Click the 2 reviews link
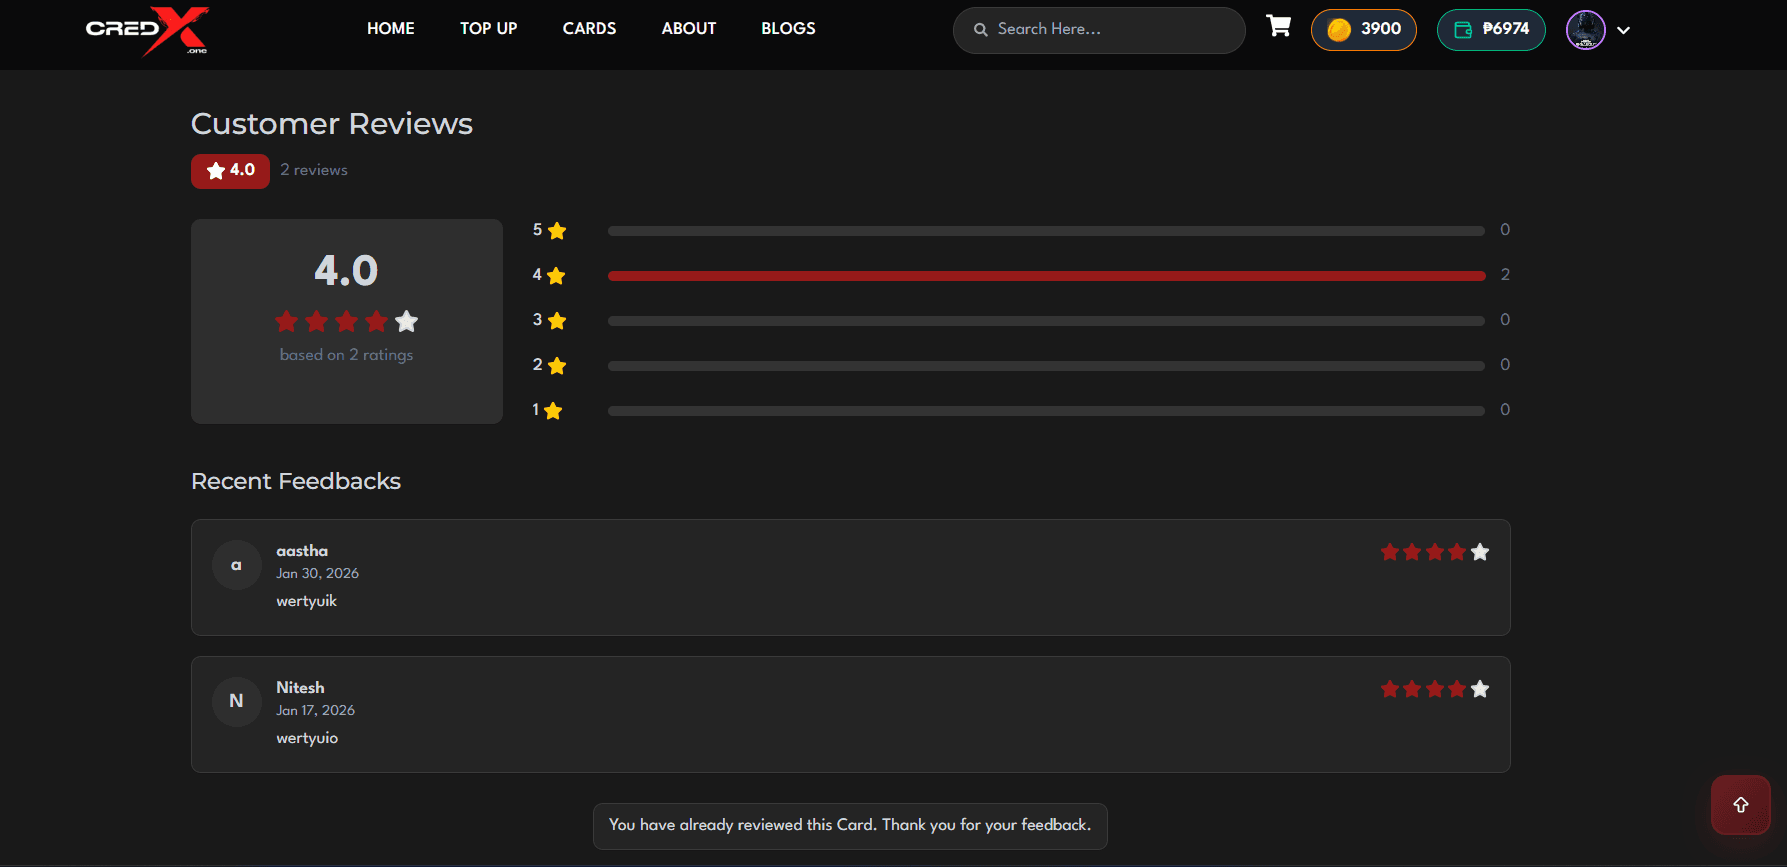 pos(314,170)
